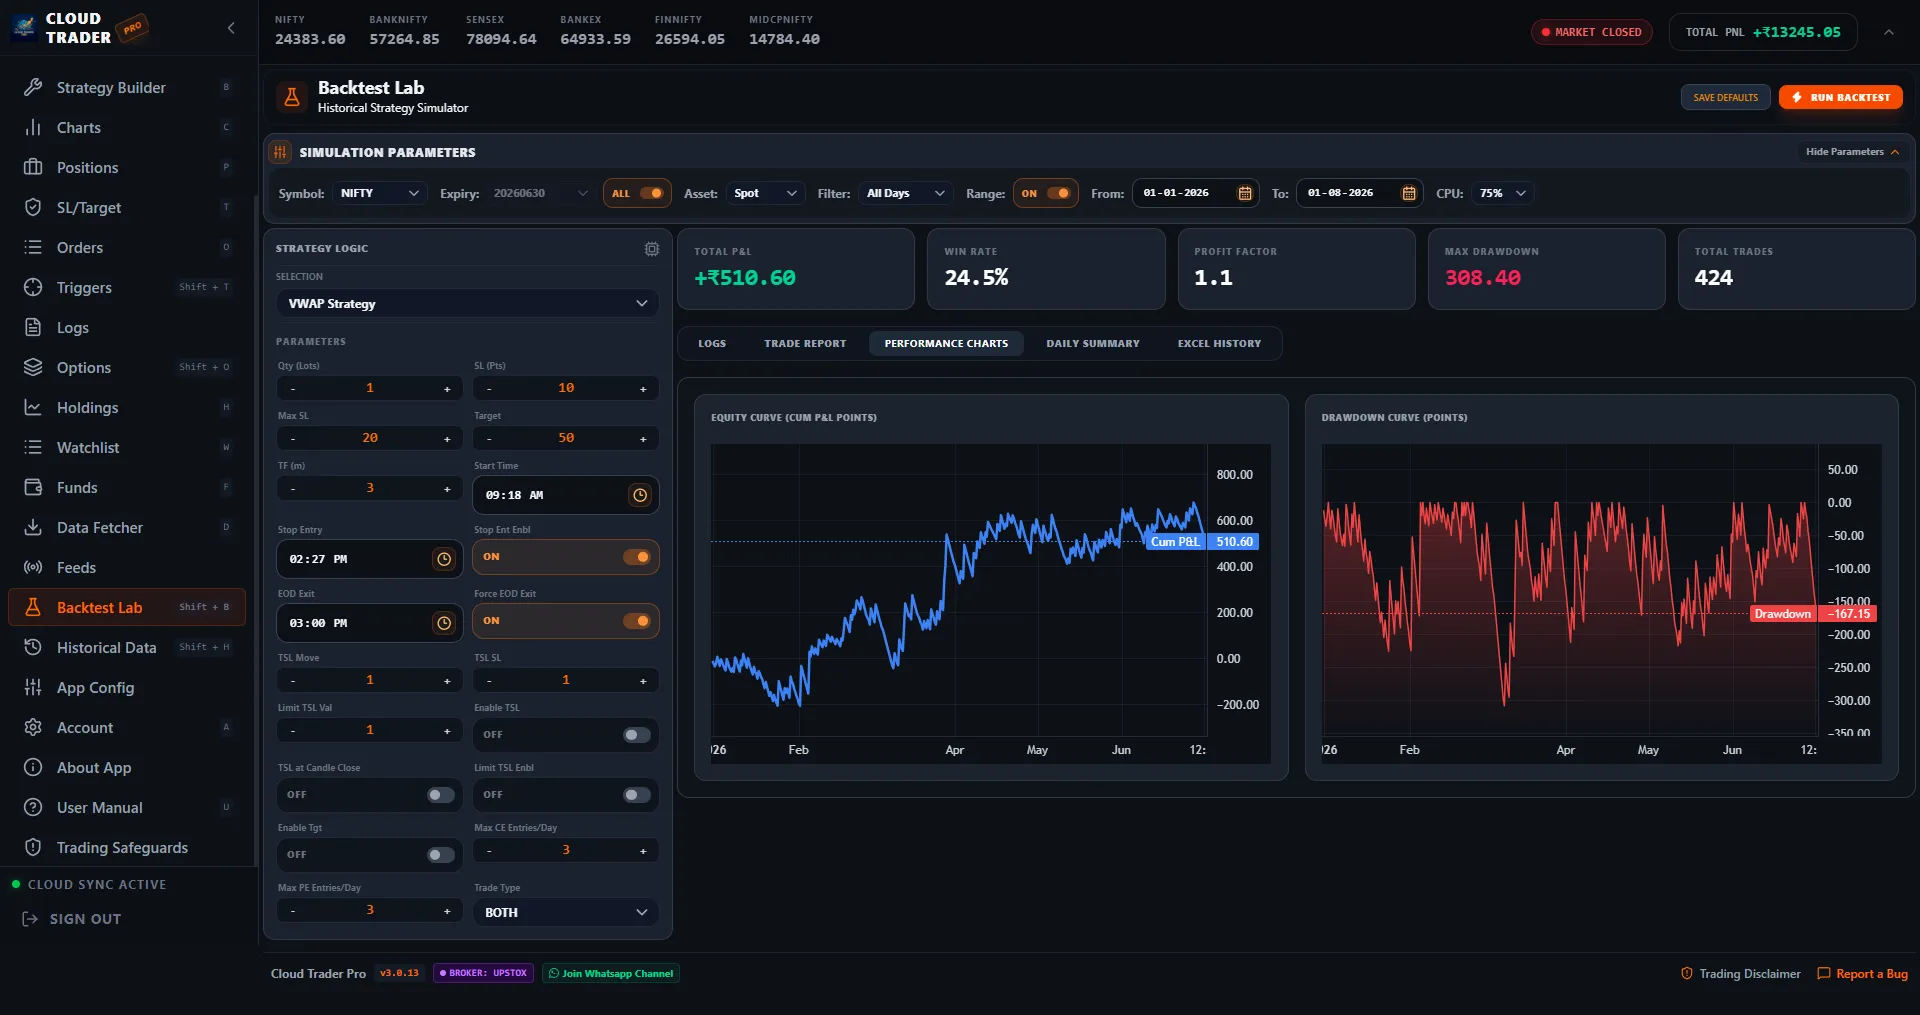Open Trading Safeguards shield icon
This screenshot has height=1015, width=1920.
point(33,847)
